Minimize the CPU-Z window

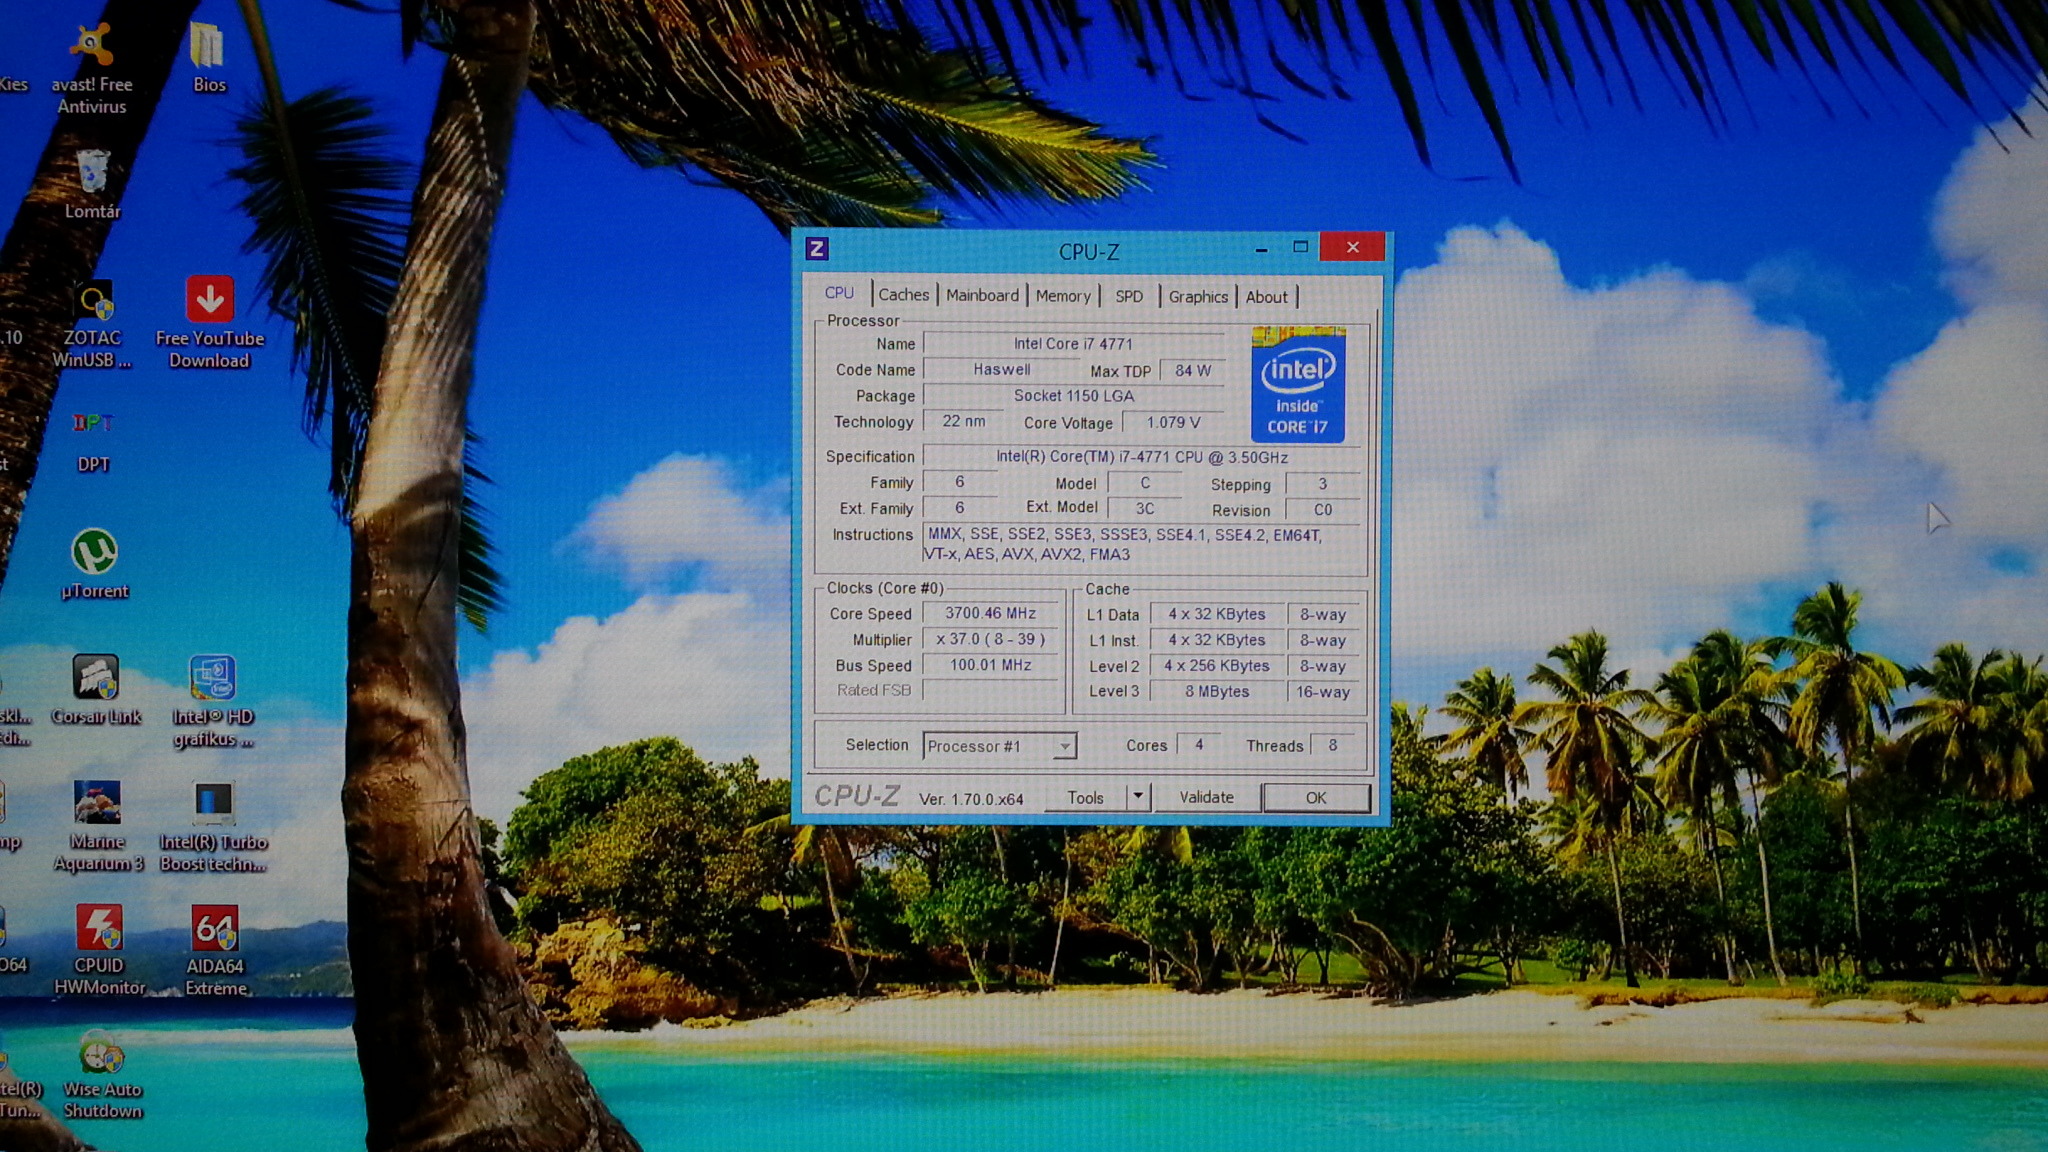[1262, 248]
